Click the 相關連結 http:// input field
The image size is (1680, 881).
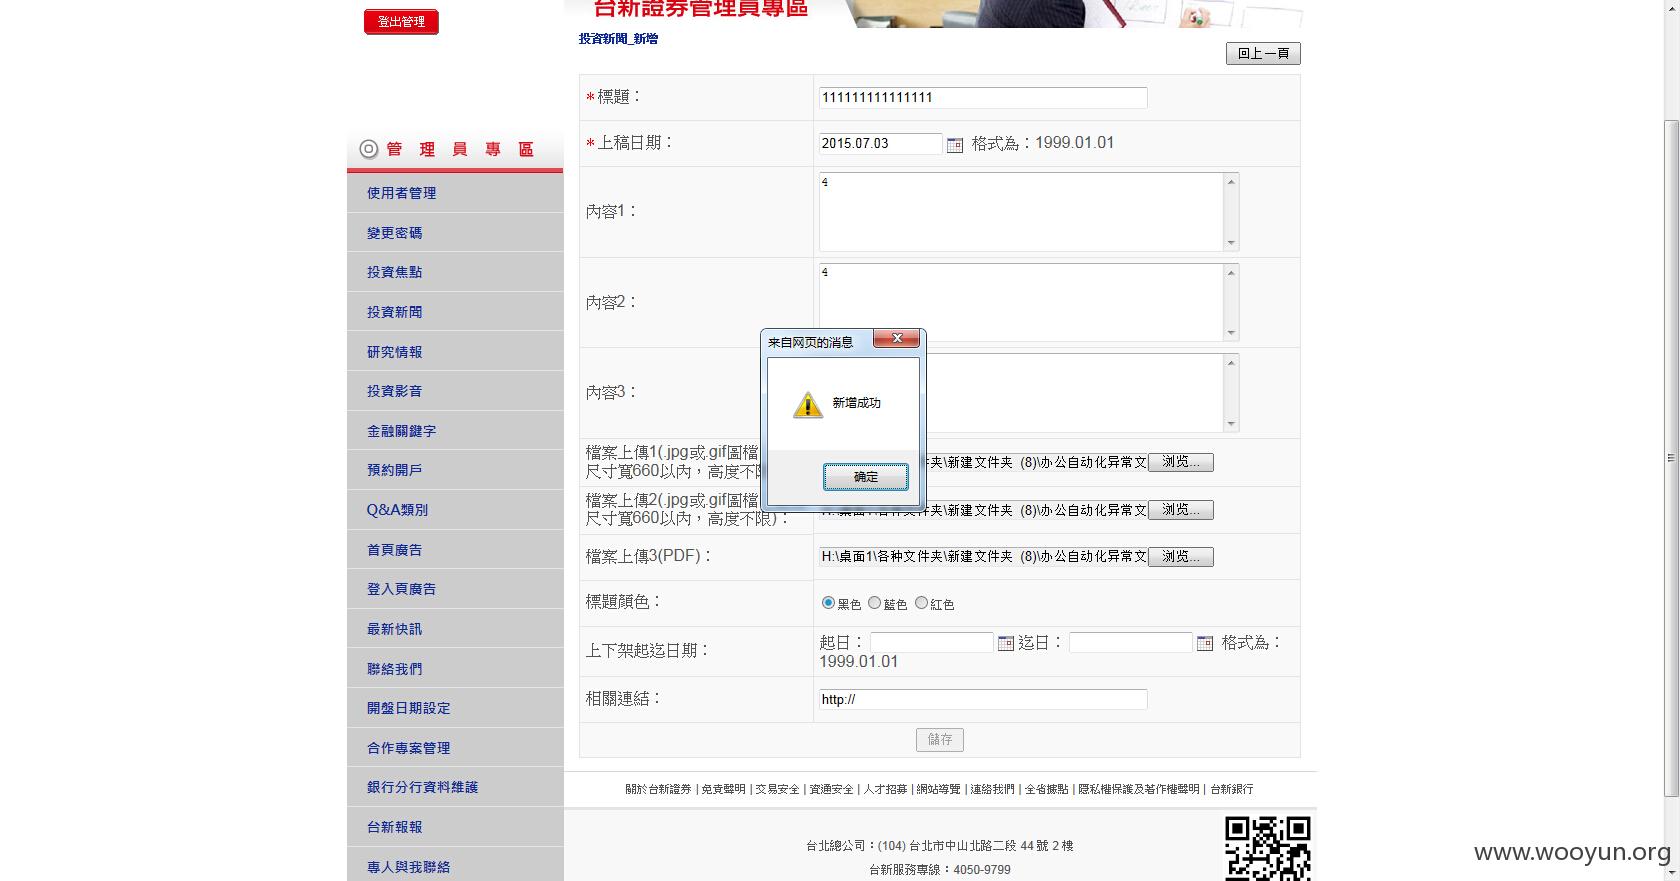[983, 700]
